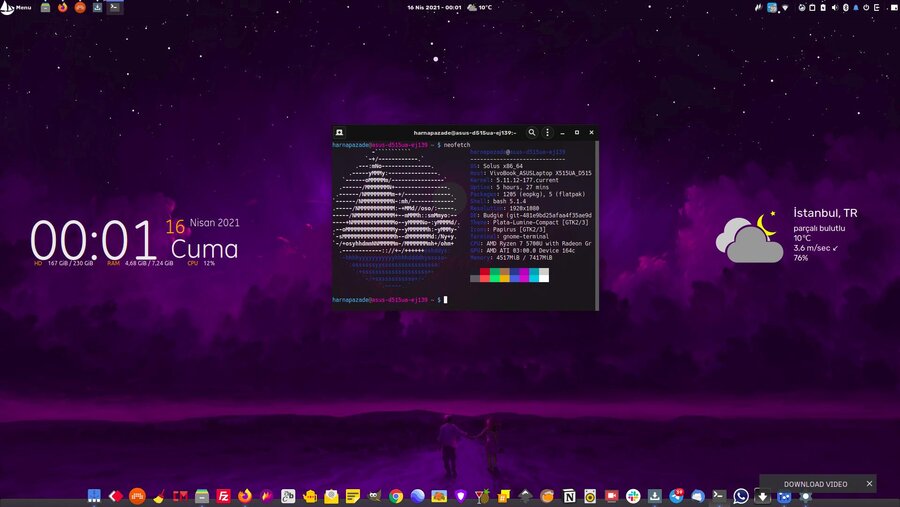This screenshot has width=900, height=507.
Task: Launch WhatsApp from the dock
Action: tap(741, 496)
